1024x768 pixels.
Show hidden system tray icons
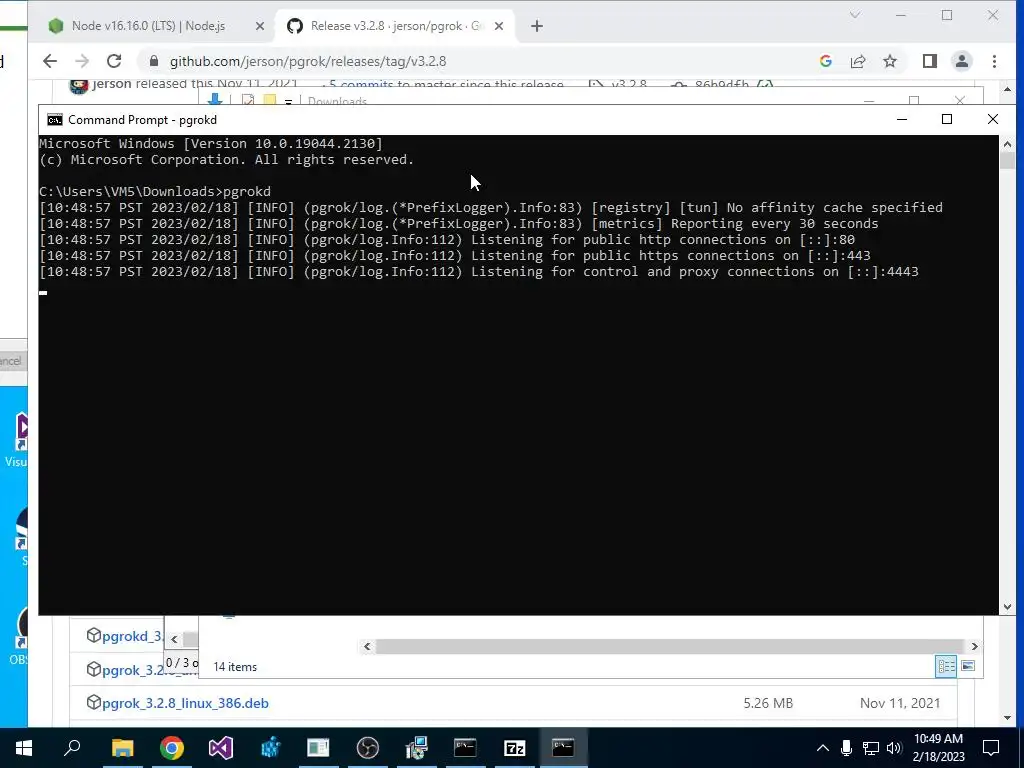(x=823, y=748)
